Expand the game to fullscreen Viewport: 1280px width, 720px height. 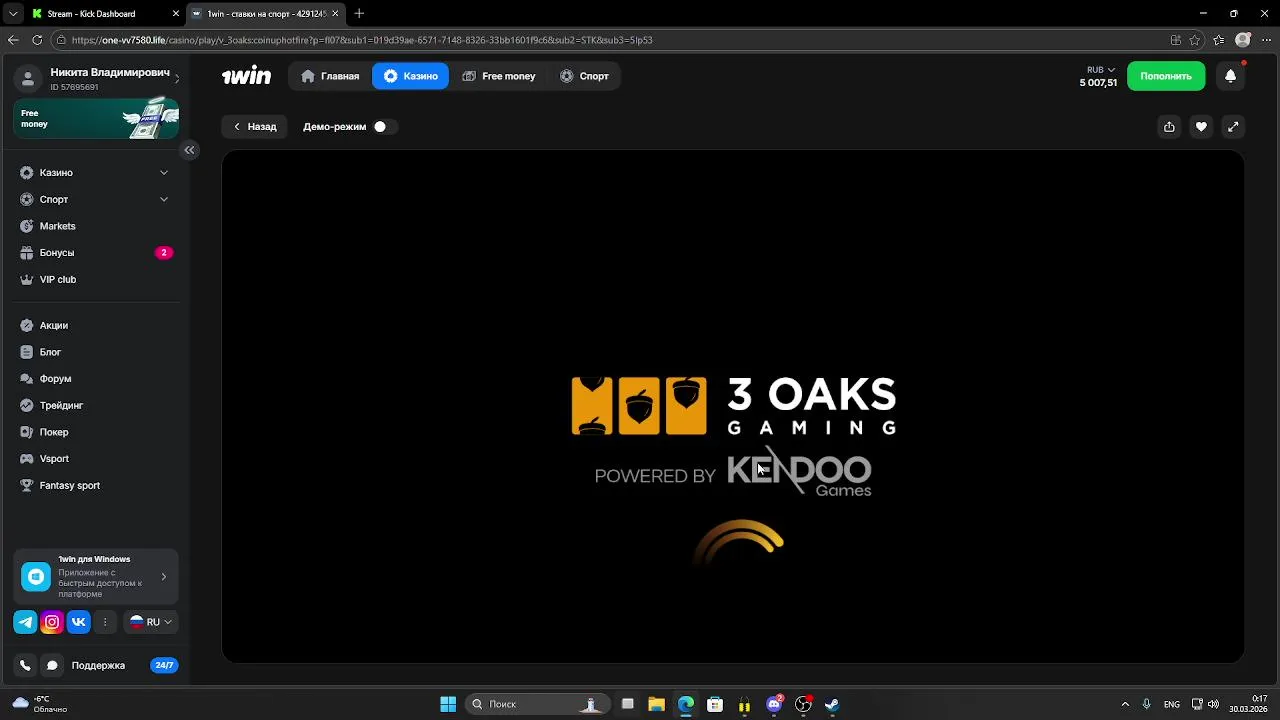click(1233, 127)
